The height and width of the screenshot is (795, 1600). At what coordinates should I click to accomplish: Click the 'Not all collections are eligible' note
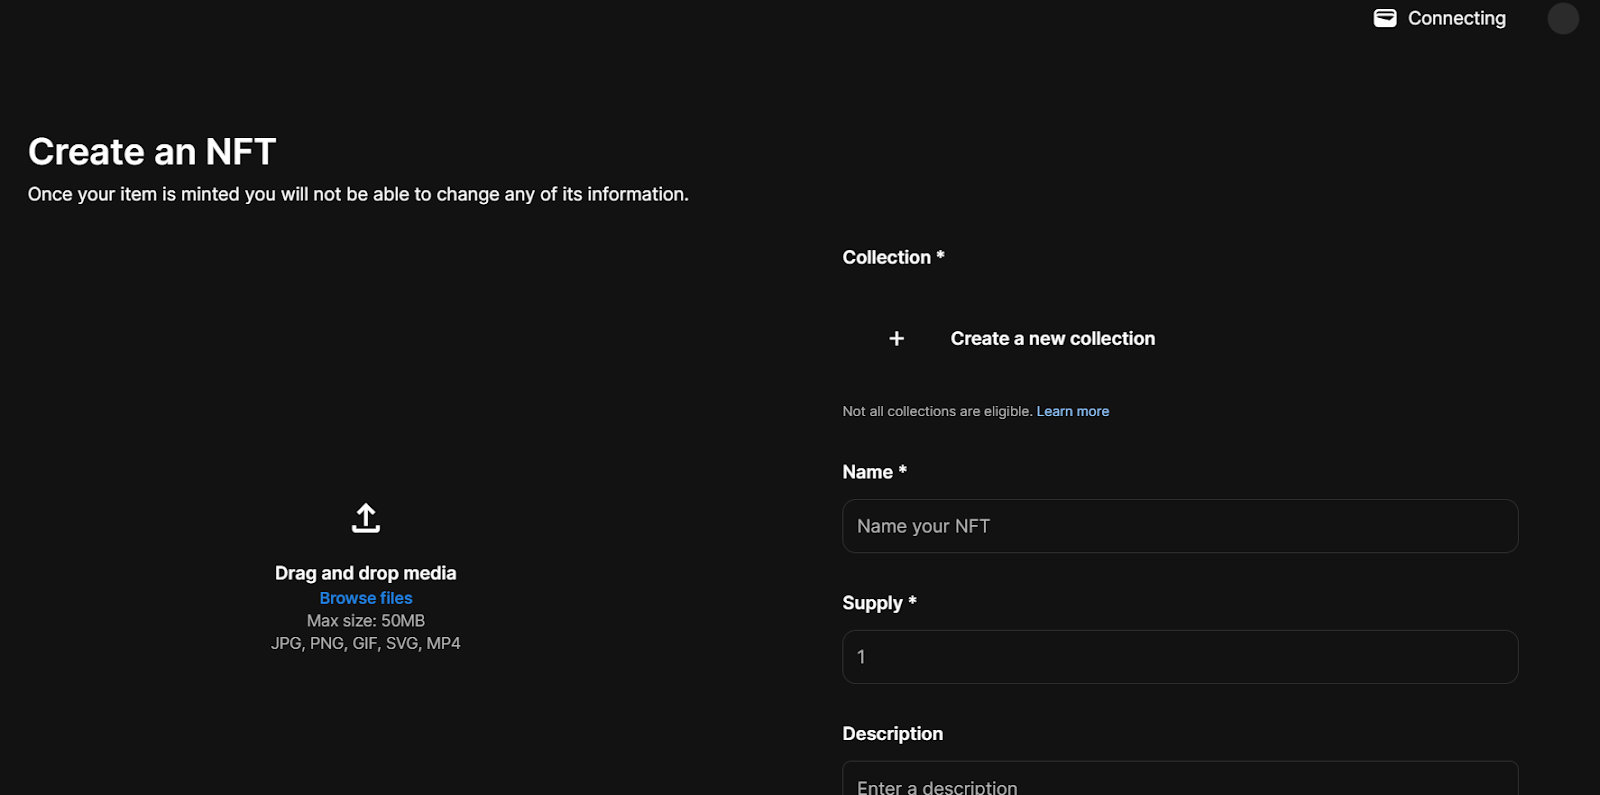(937, 411)
